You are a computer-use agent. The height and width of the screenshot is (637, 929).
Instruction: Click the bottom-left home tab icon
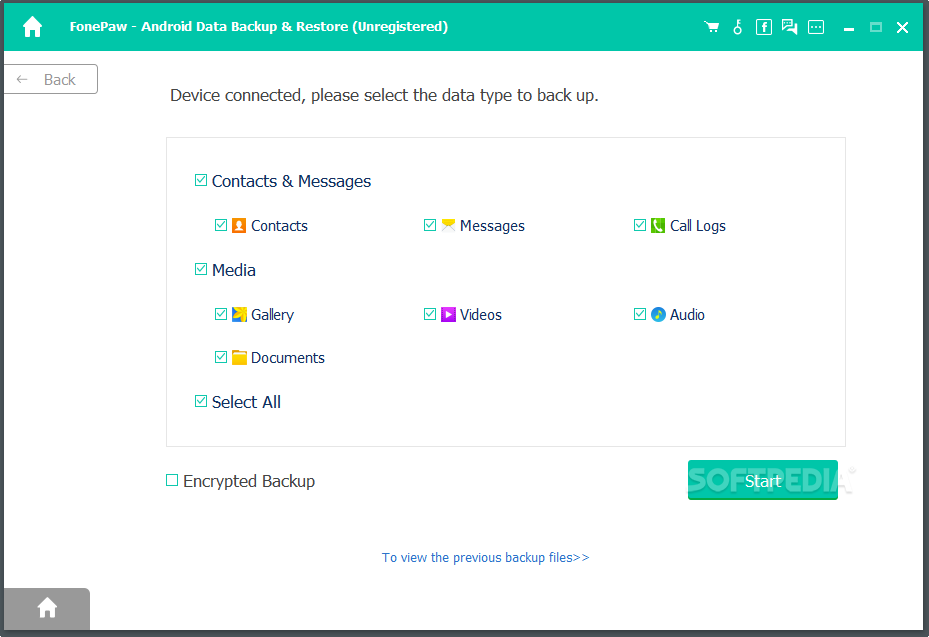(47, 607)
